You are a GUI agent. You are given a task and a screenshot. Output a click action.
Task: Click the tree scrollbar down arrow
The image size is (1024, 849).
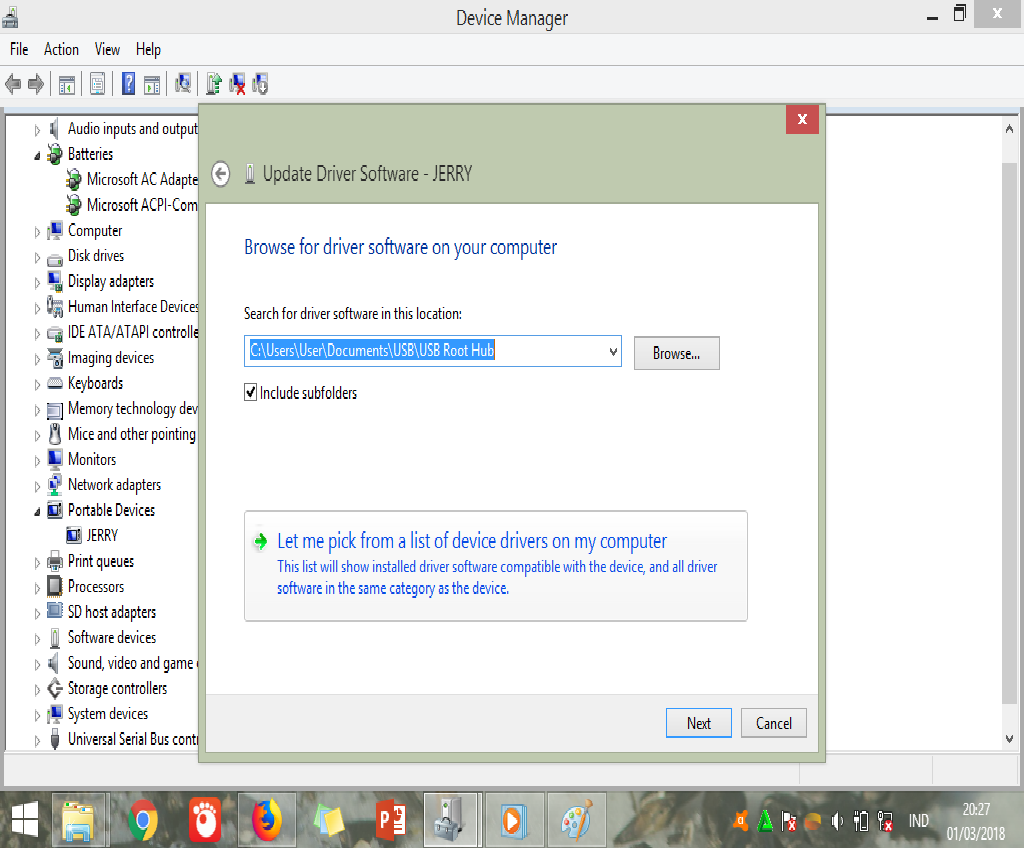pos(1010,739)
